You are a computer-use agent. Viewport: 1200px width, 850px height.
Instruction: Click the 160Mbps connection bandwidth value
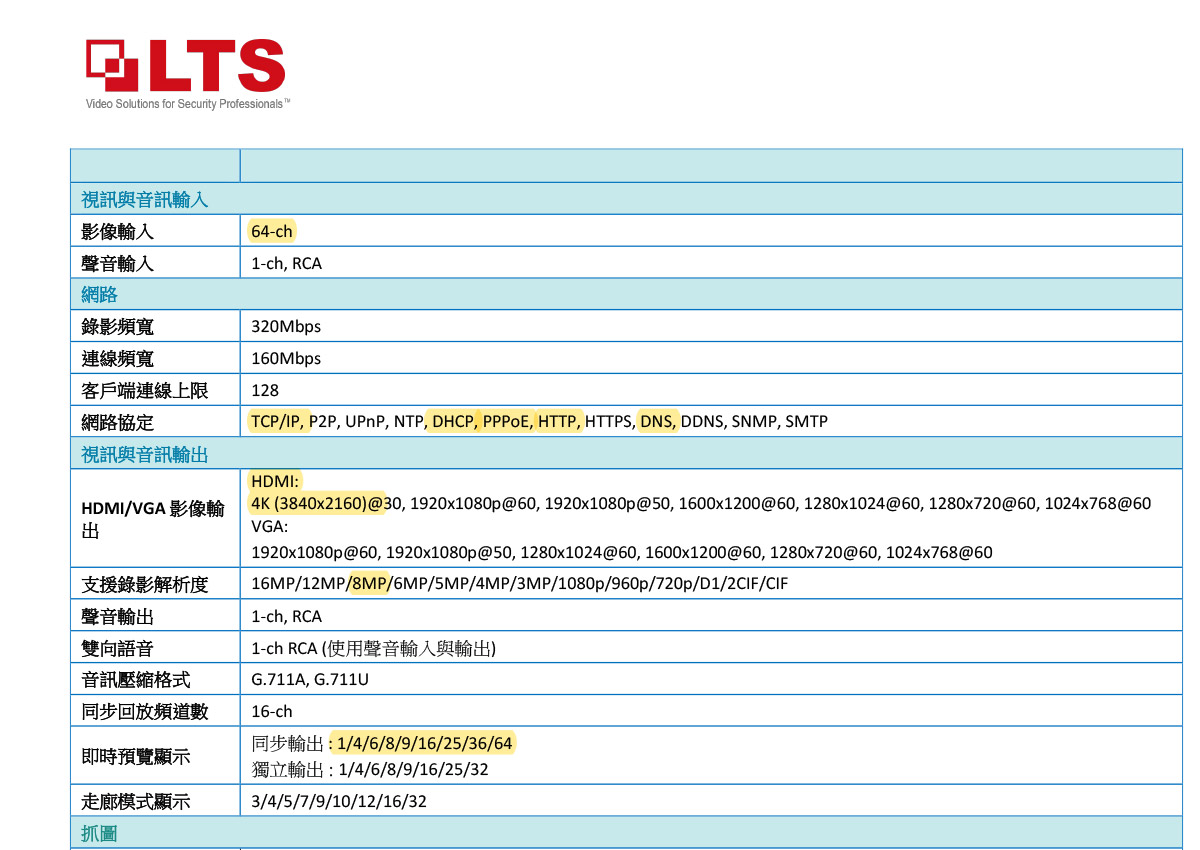pyautogui.click(x=286, y=359)
